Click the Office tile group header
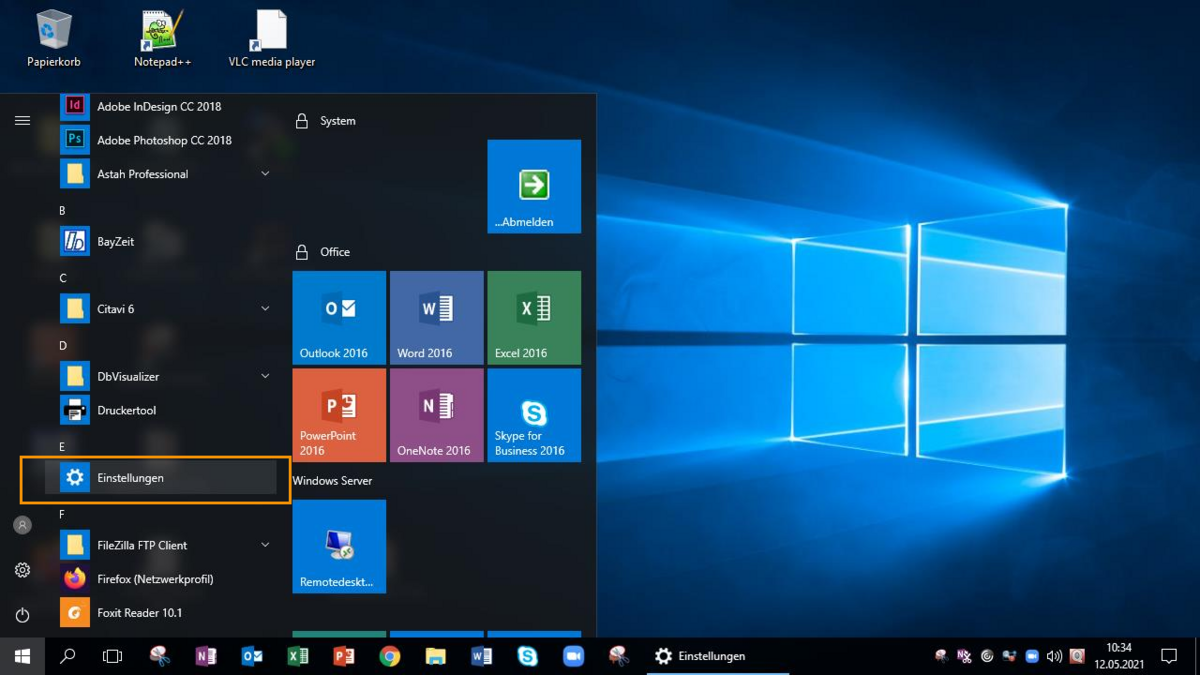 point(335,252)
